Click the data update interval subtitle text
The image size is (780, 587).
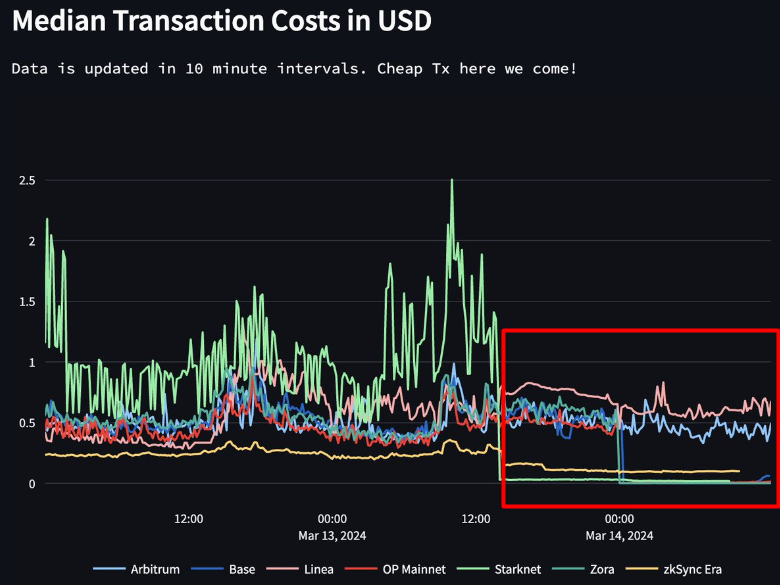[294, 68]
